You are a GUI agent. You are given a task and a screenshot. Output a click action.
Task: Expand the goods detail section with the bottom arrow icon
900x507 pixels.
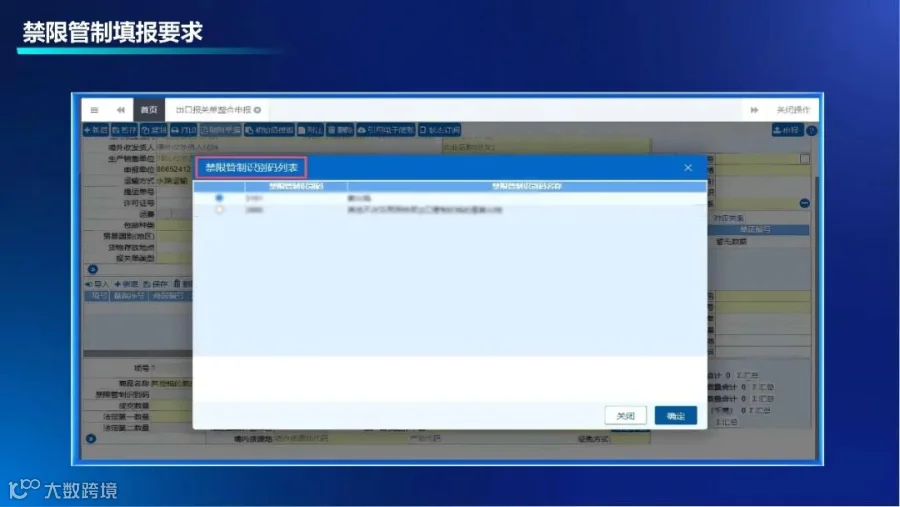91,439
